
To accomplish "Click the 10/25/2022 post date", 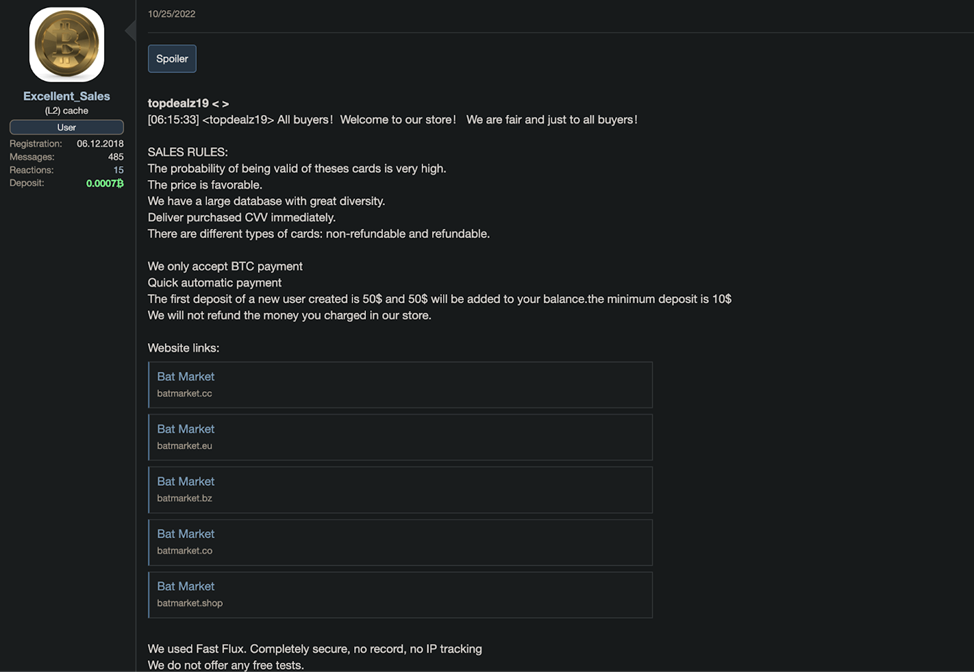I will (171, 14).
